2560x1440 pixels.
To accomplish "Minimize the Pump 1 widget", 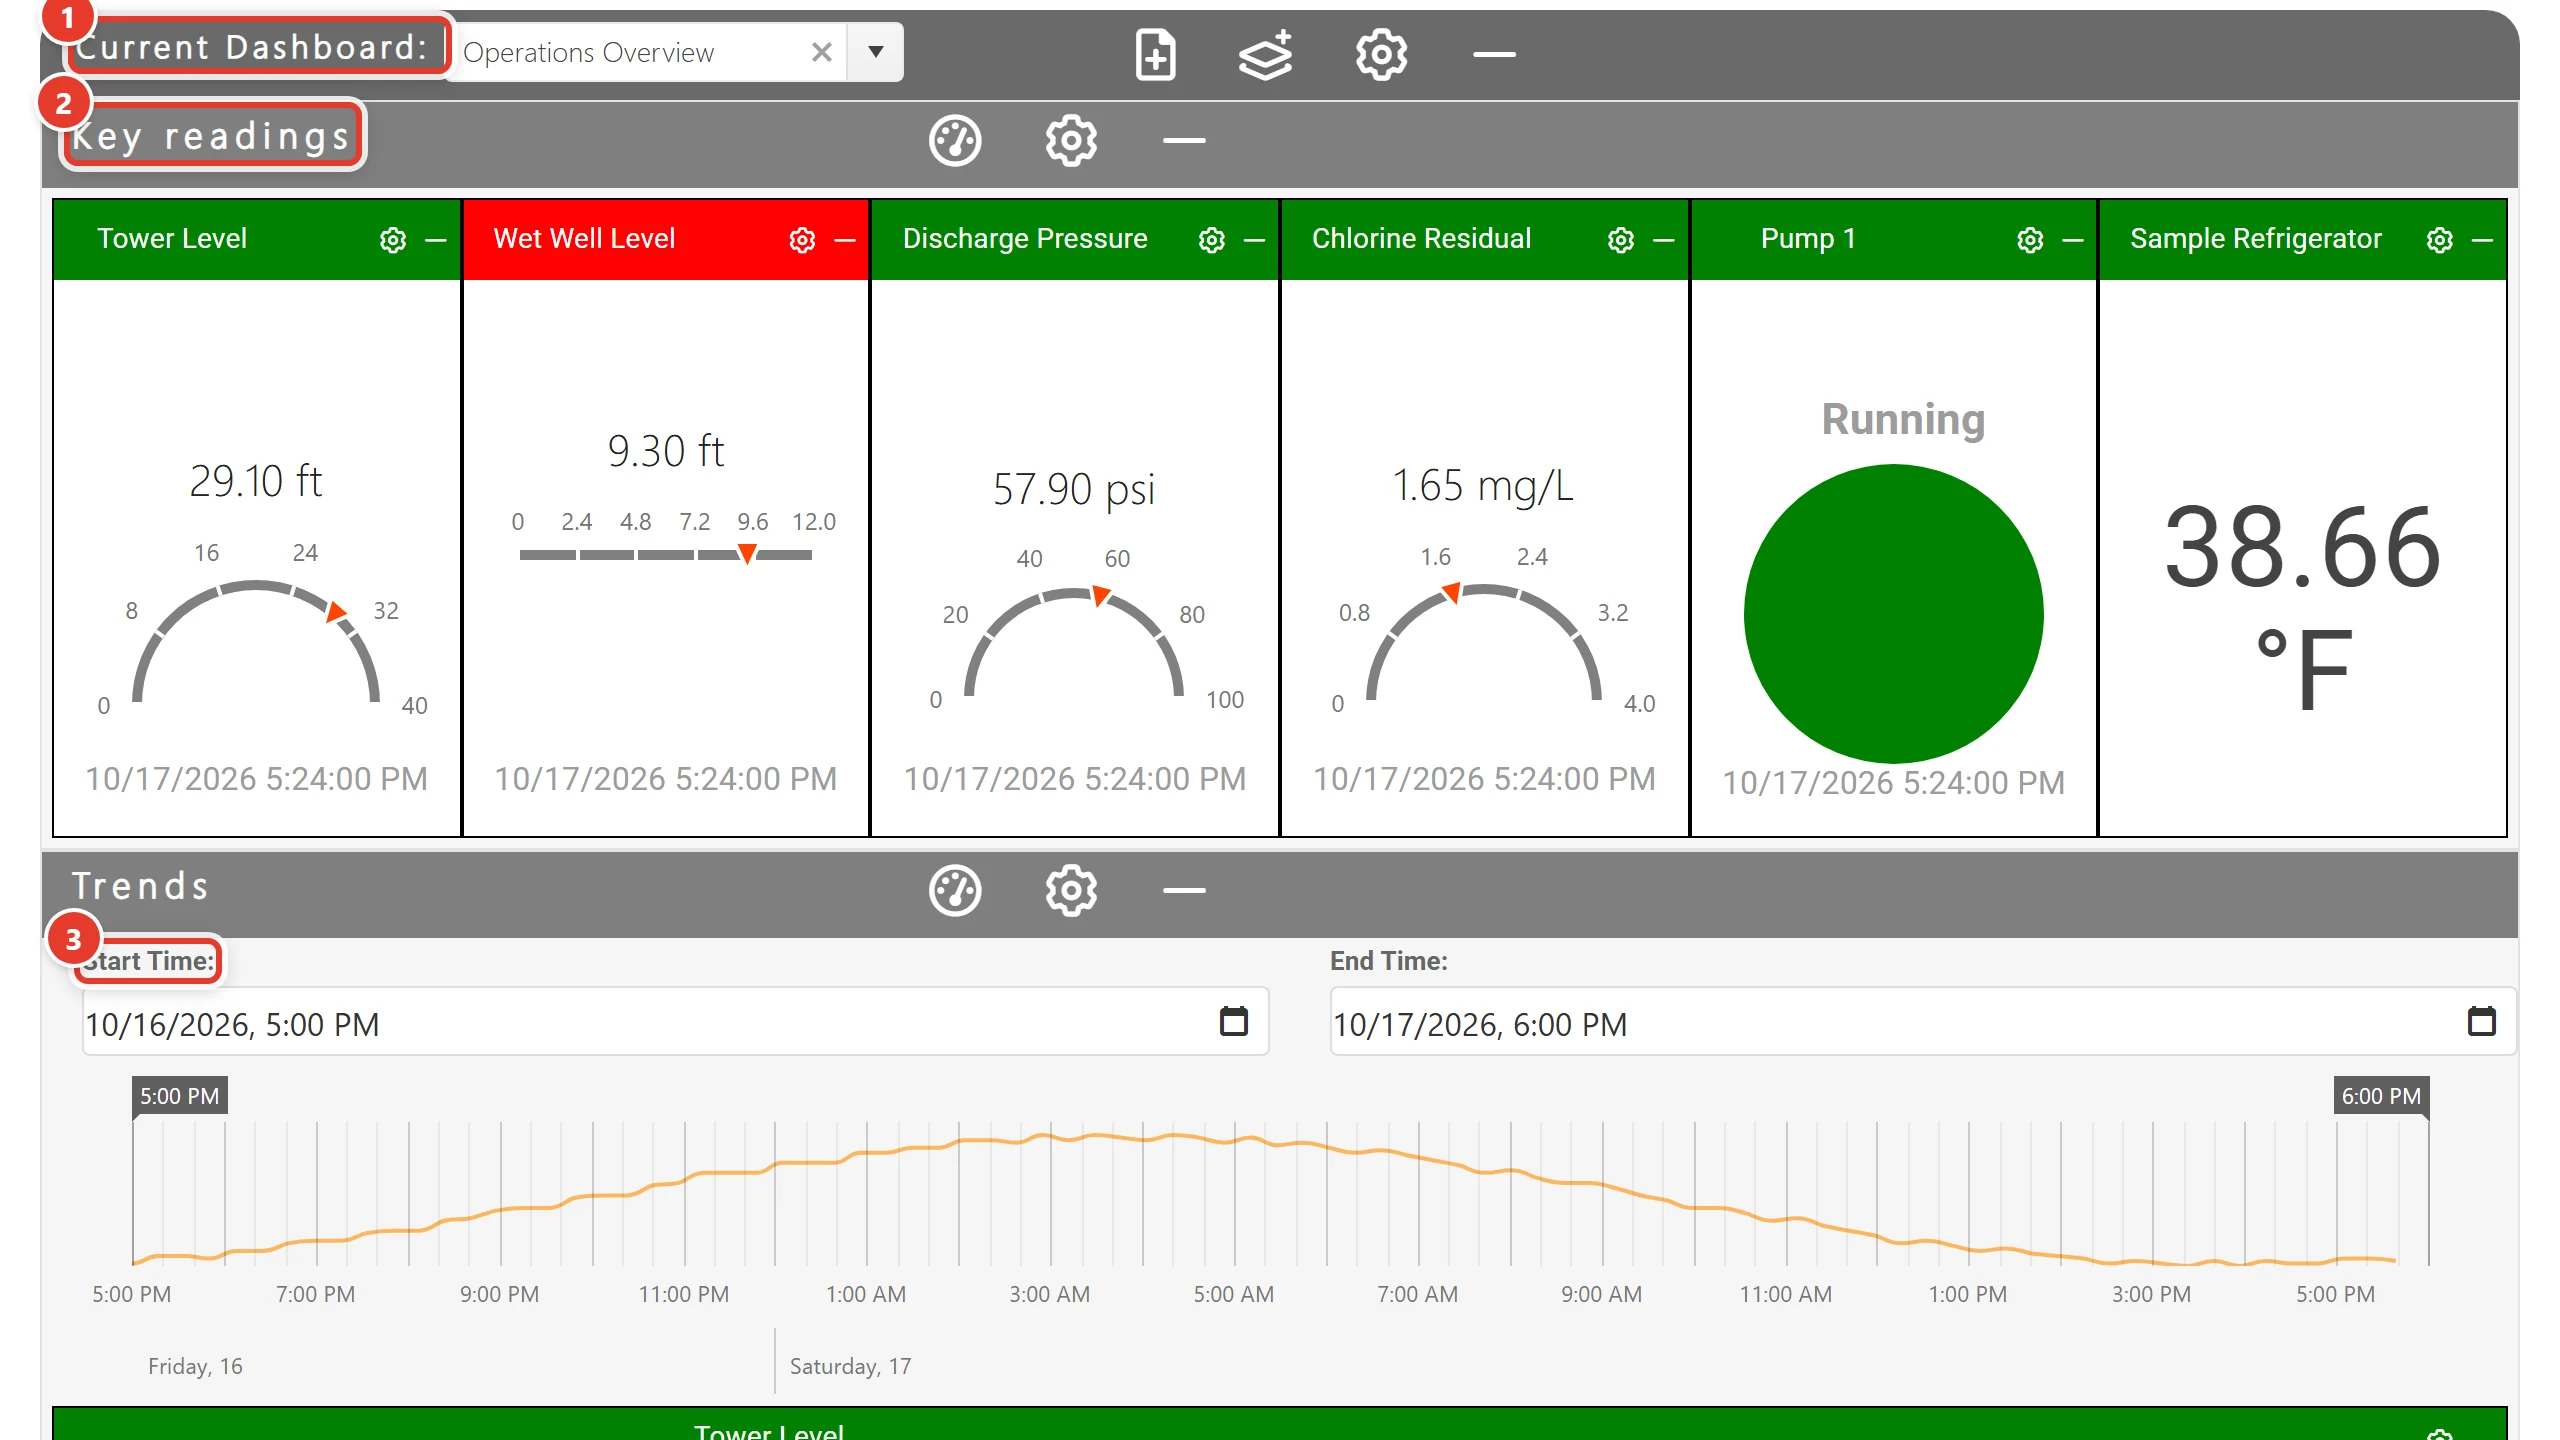I will [x=2073, y=240].
